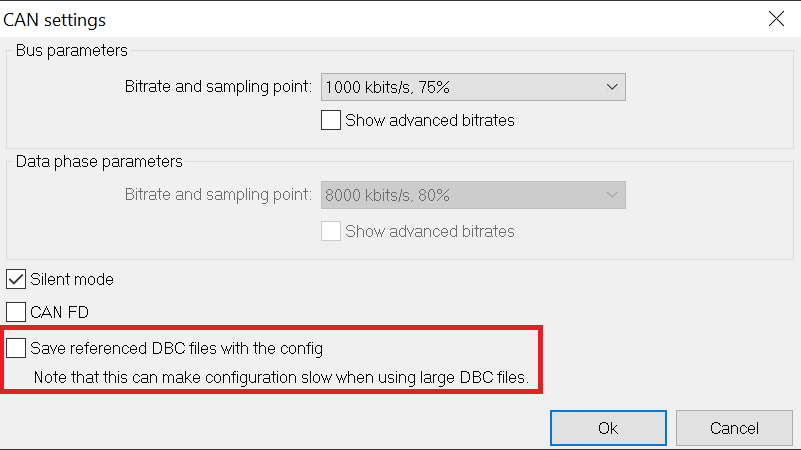Click the arrow on the 1000 kbits/s combo box

[613, 88]
